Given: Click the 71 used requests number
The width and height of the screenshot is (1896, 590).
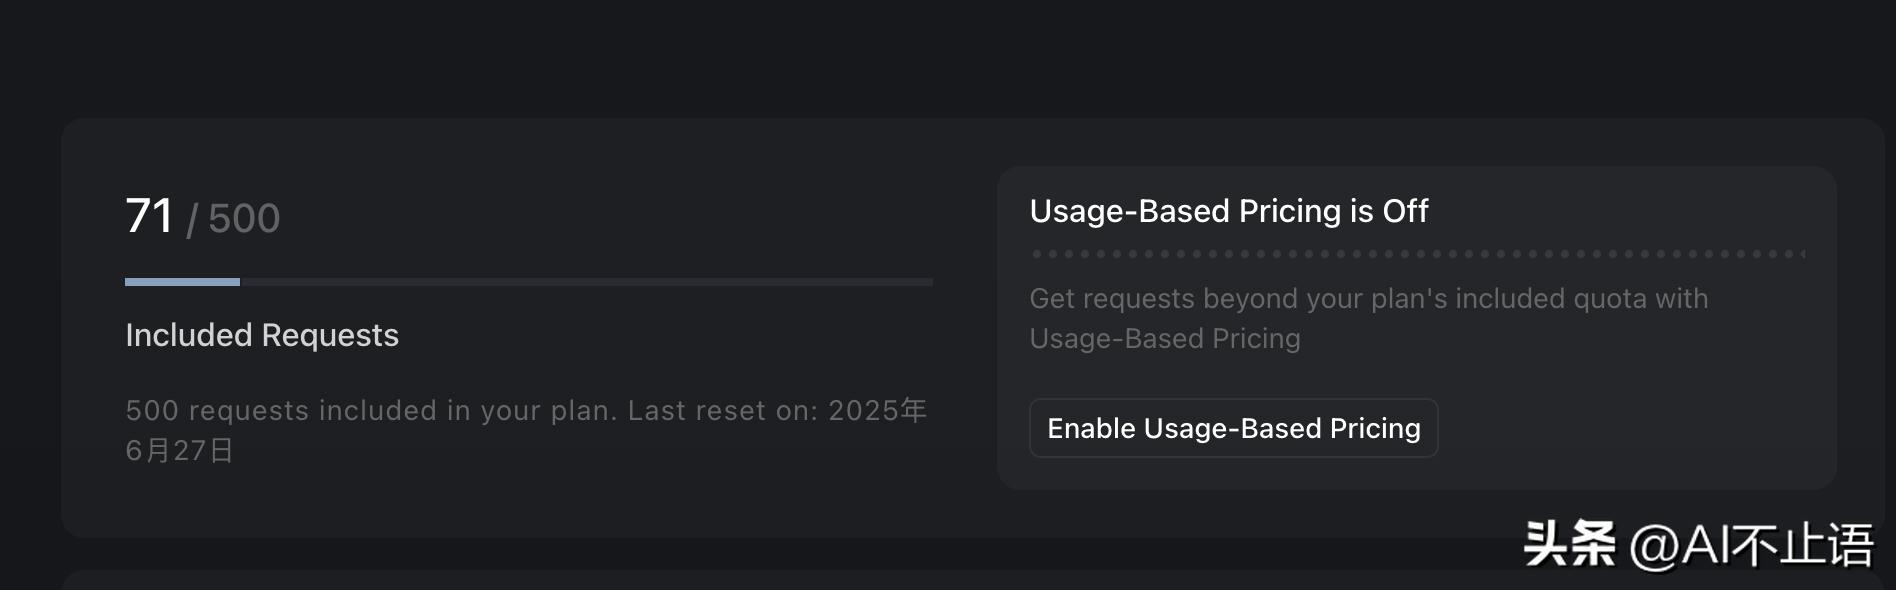Looking at the screenshot, I should [149, 216].
